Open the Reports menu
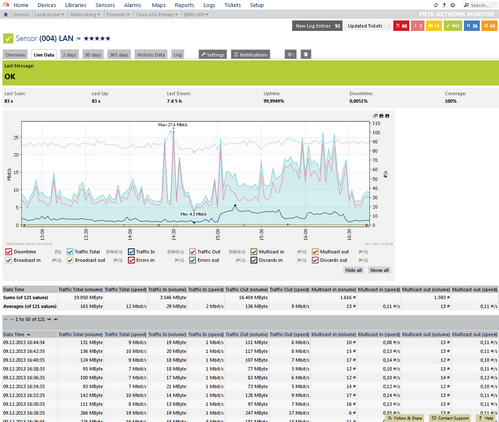 pos(184,5)
